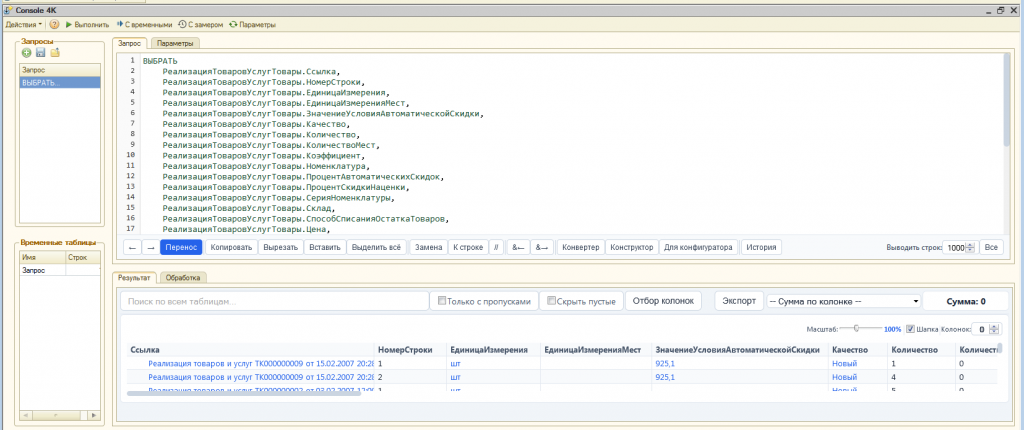
Task: Click the Экспорт button
Action: coord(739,301)
